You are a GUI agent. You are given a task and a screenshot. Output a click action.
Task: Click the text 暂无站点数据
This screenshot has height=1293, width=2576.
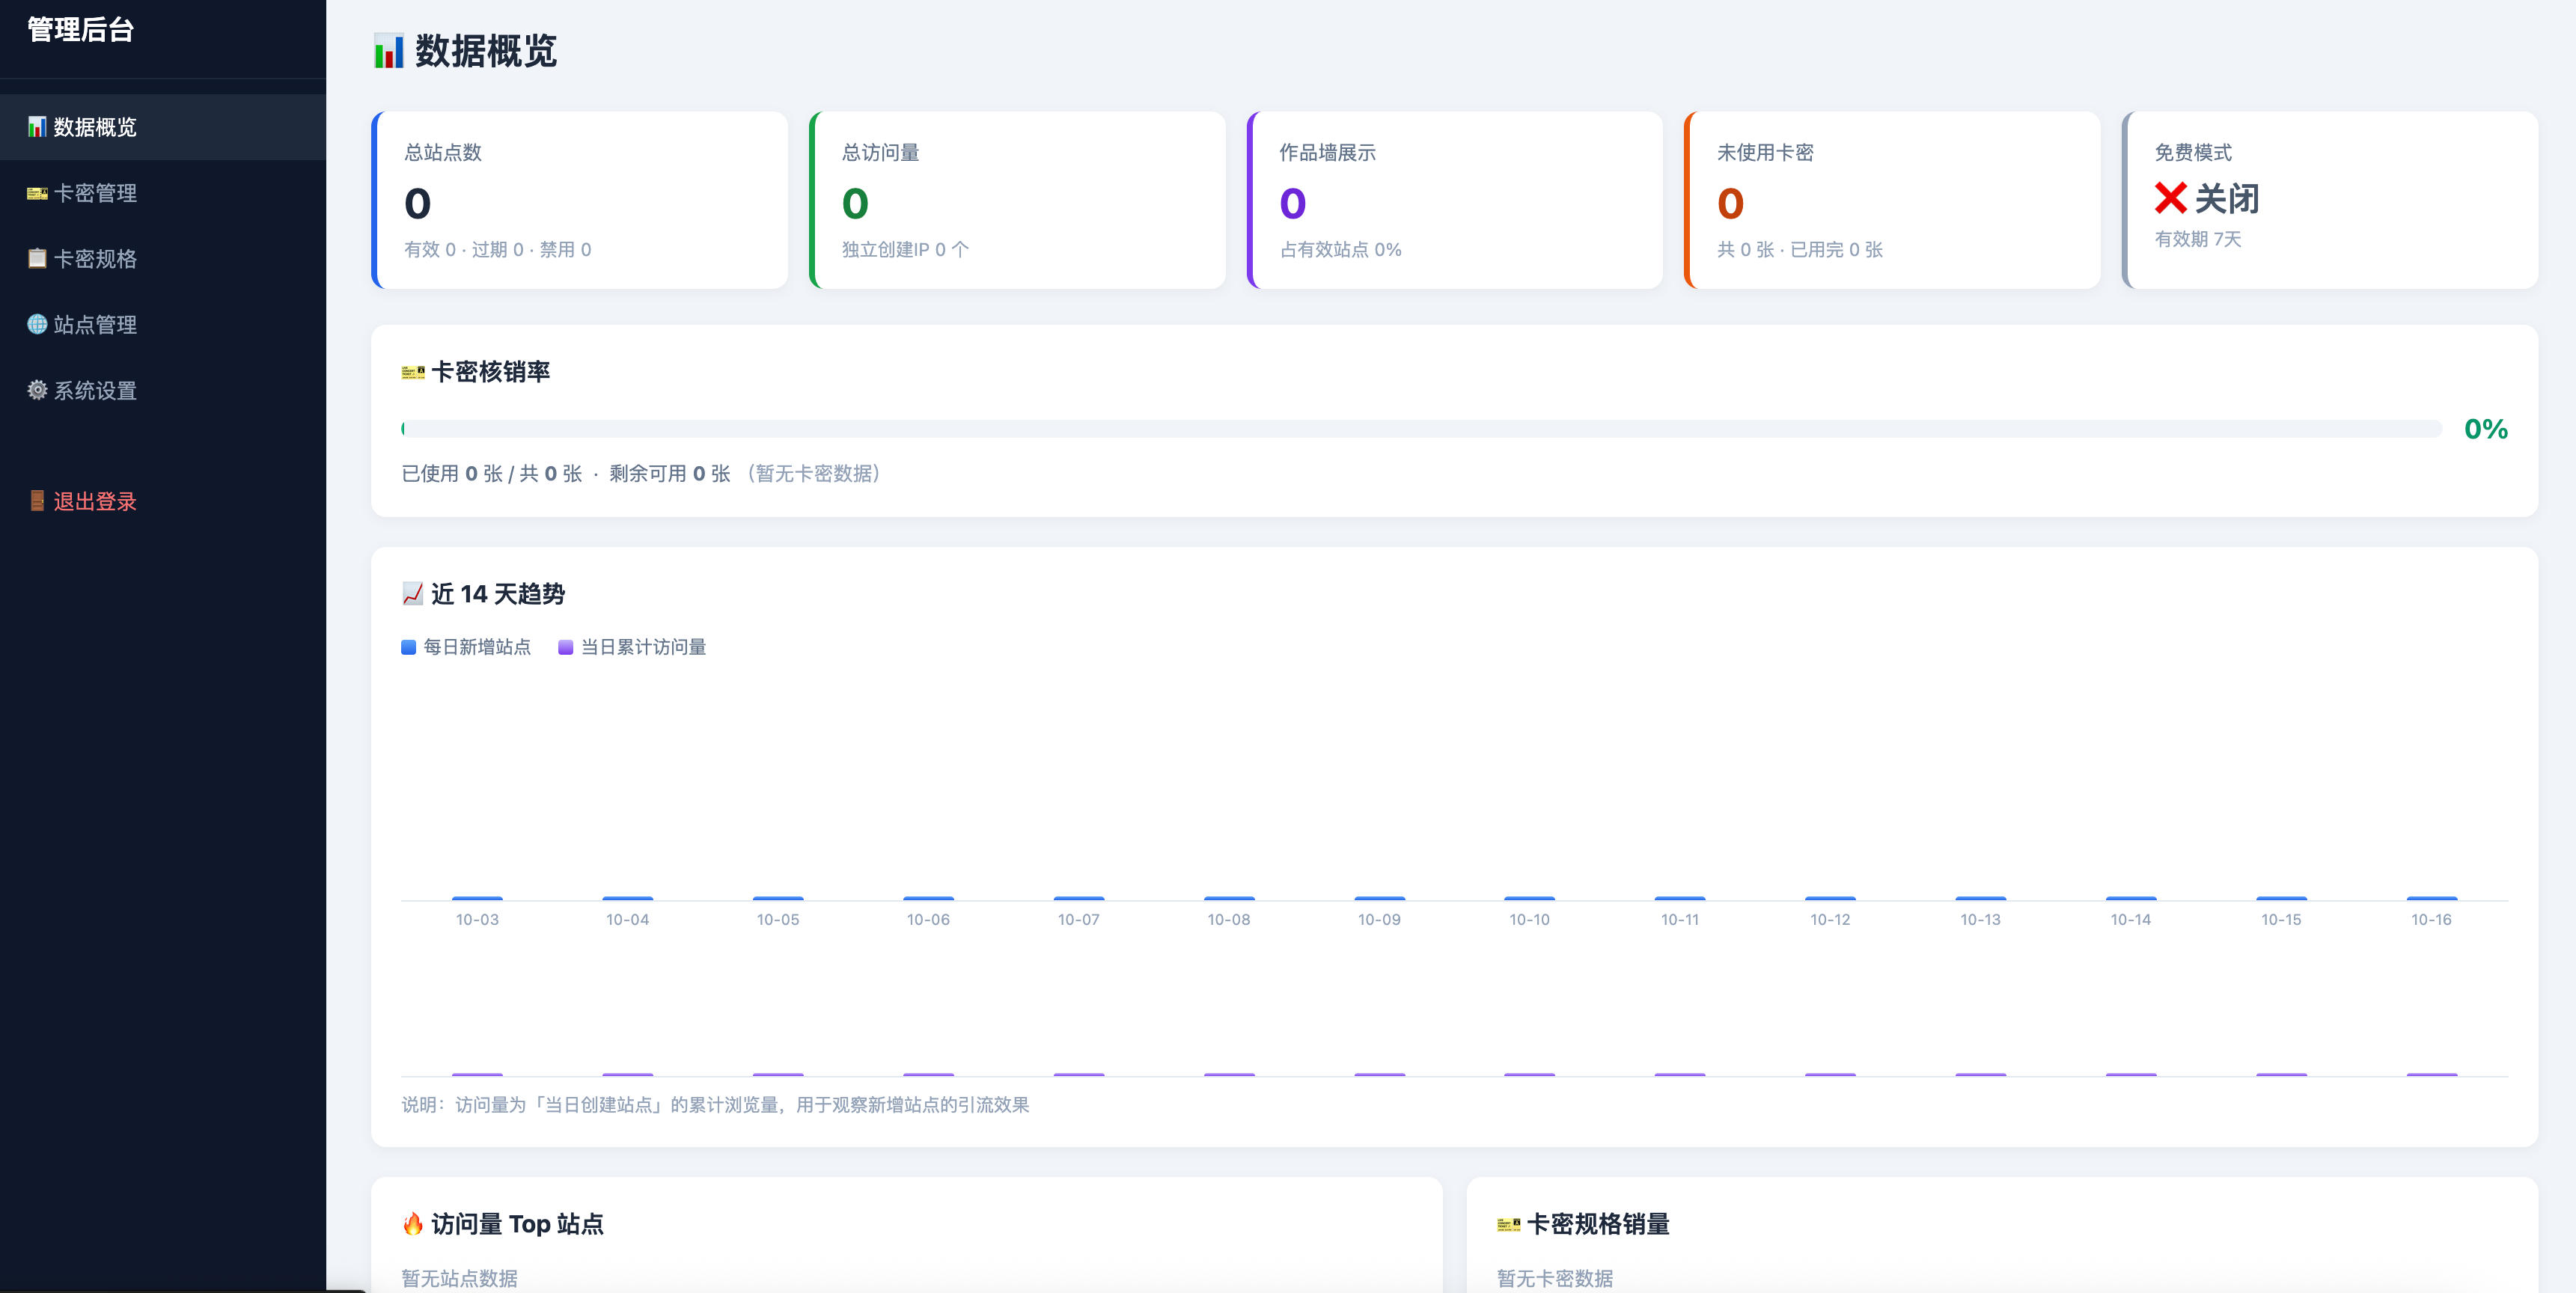[x=460, y=1278]
